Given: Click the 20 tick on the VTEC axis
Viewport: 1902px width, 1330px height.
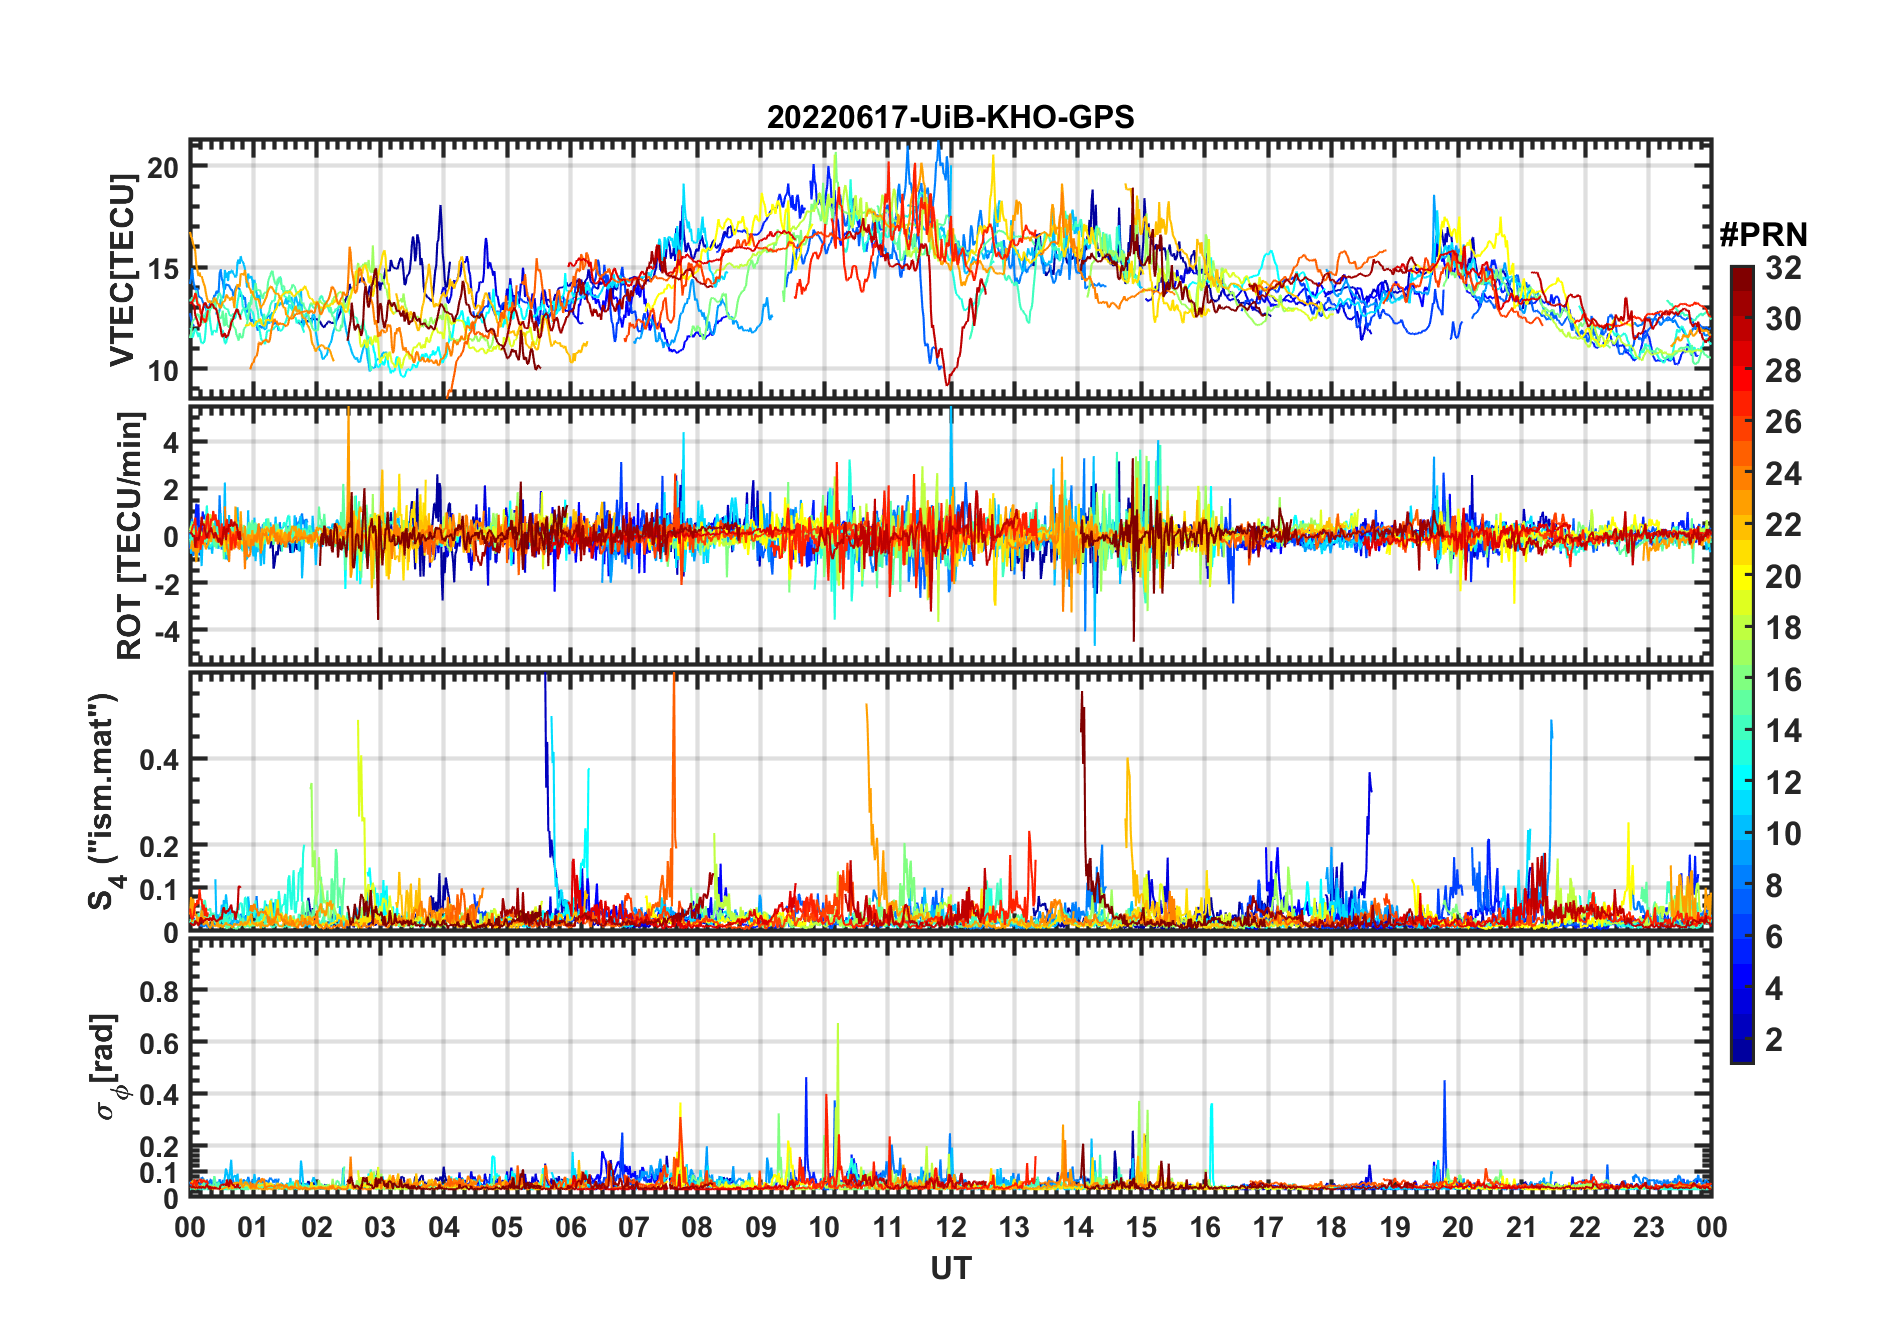Looking at the screenshot, I should (x=163, y=167).
